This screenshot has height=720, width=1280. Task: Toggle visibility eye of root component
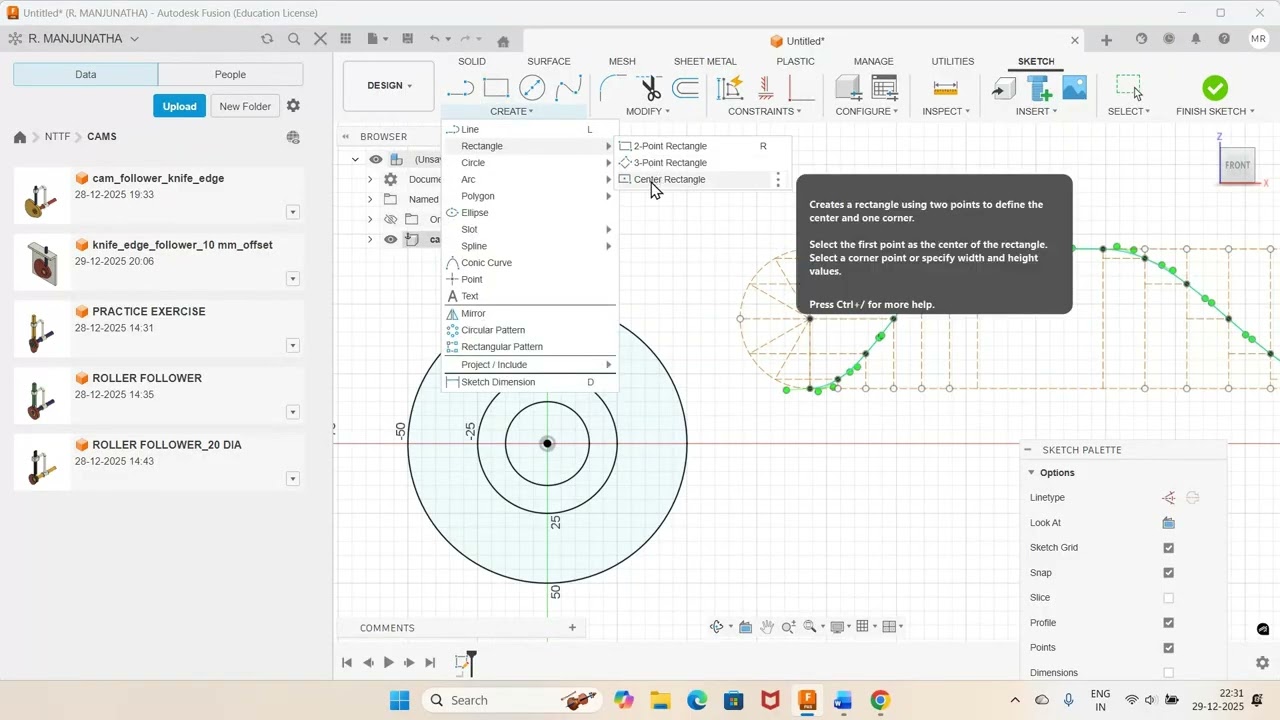[x=376, y=159]
